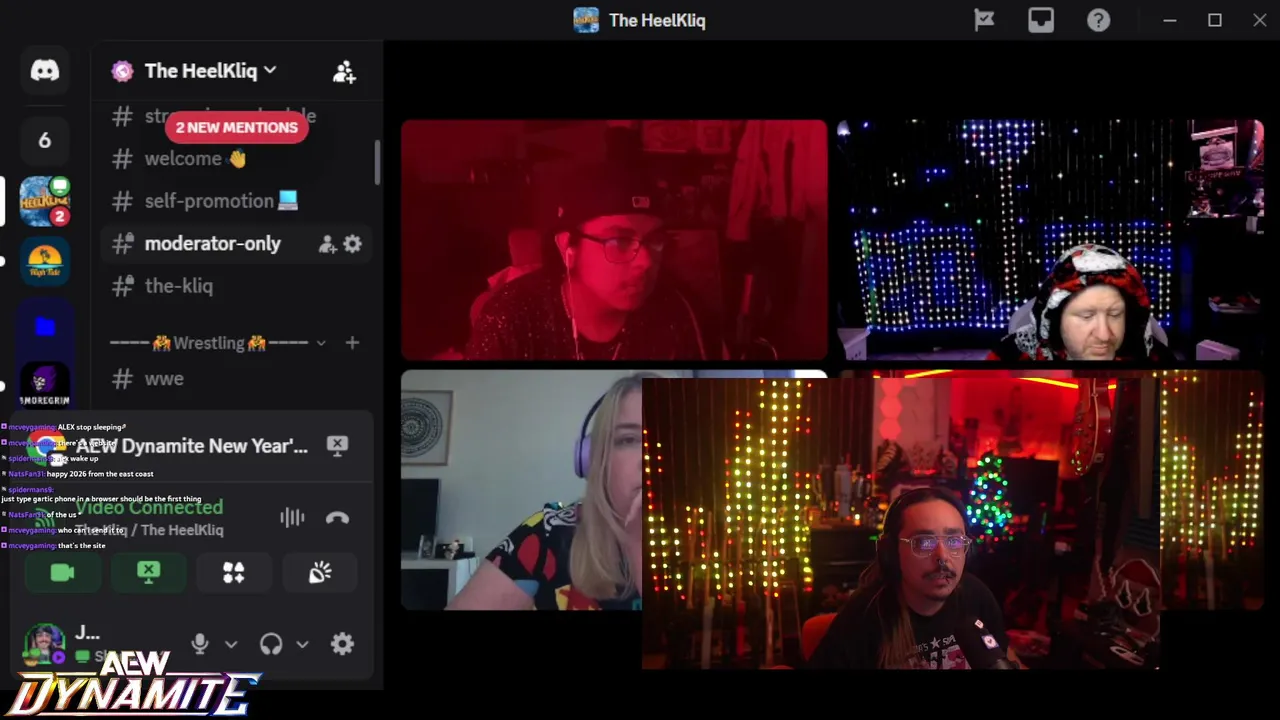
Task: Mute the microphone
Action: coord(200,644)
